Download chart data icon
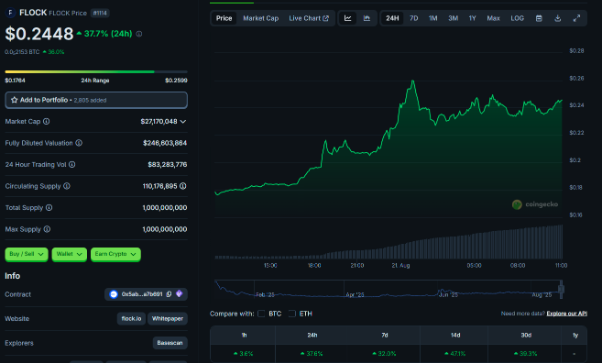 click(557, 18)
